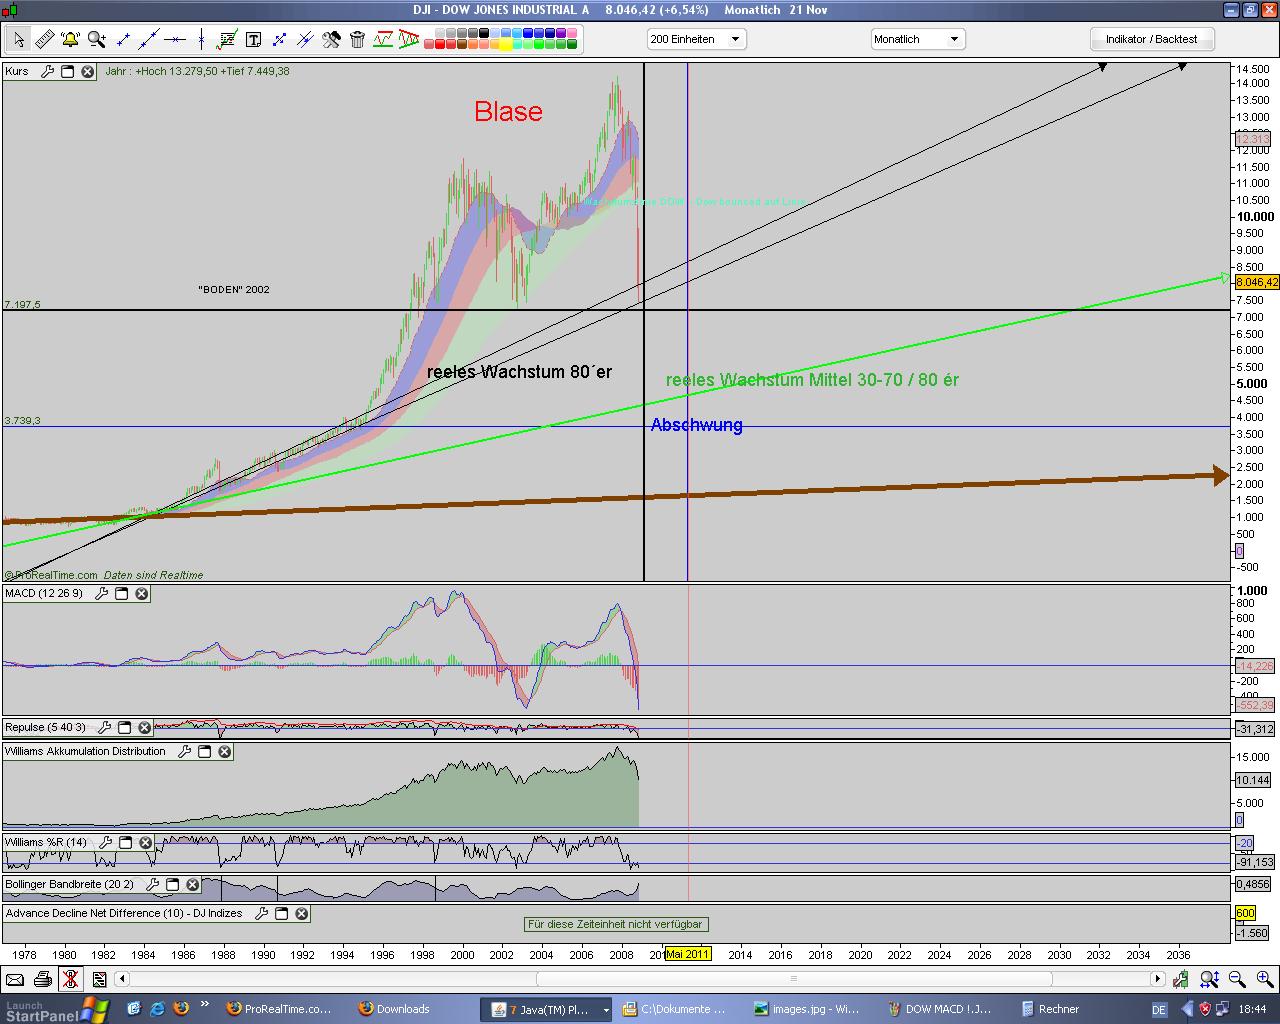
Task: Maximize the MACD indicator panel
Action: (122, 594)
